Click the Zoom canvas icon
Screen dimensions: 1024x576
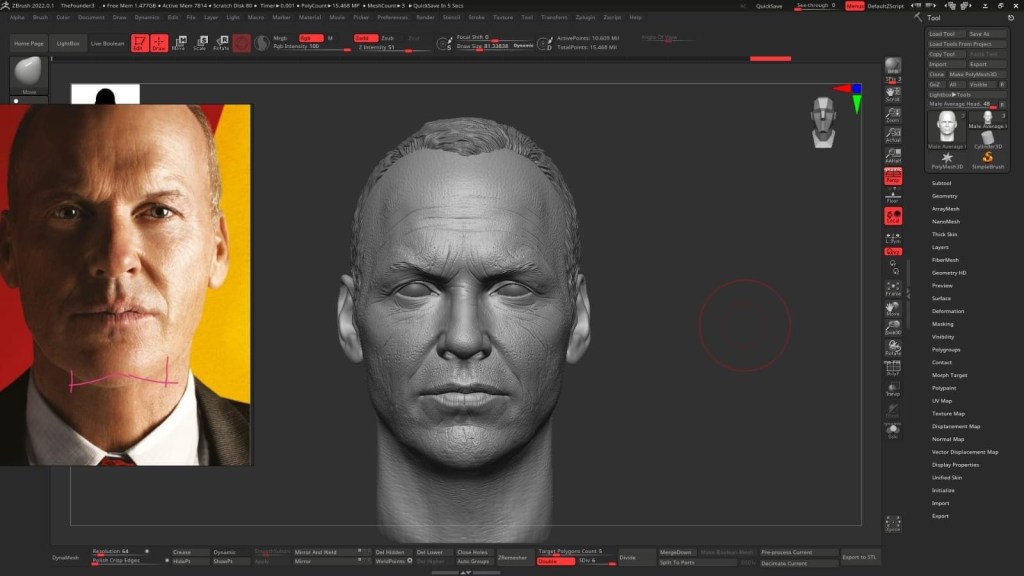893,114
